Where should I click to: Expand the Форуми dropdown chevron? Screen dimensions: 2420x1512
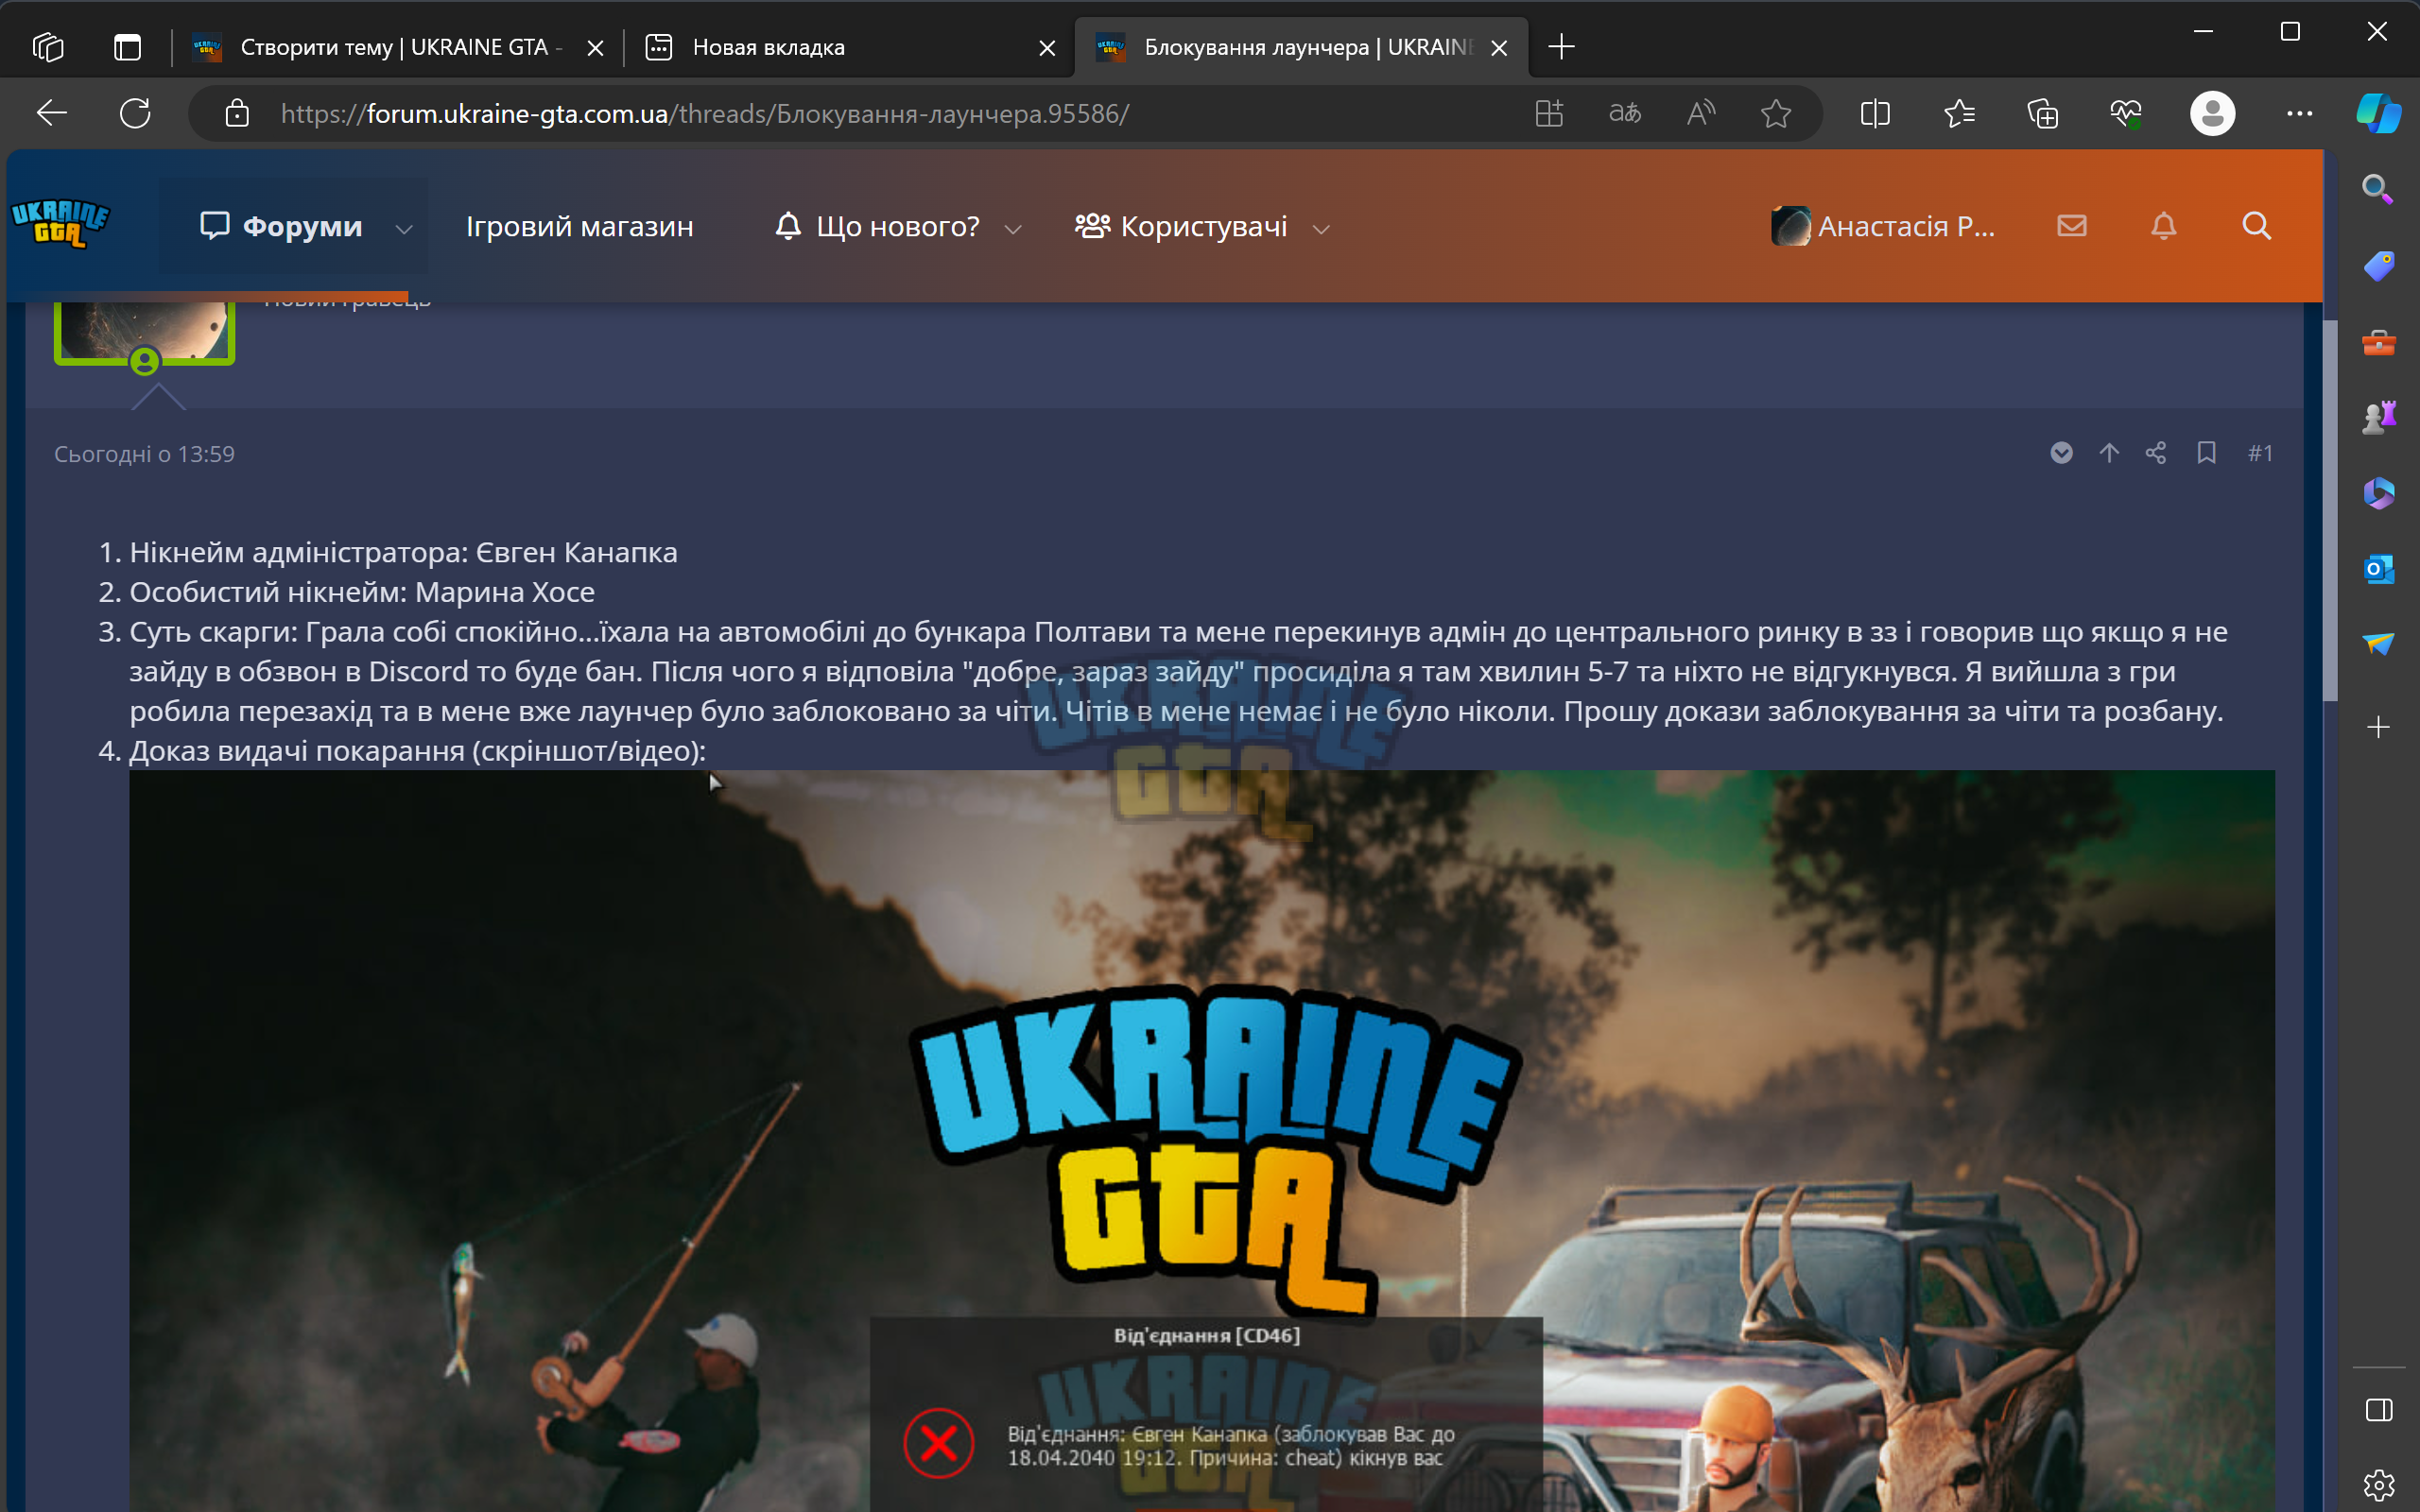[404, 229]
